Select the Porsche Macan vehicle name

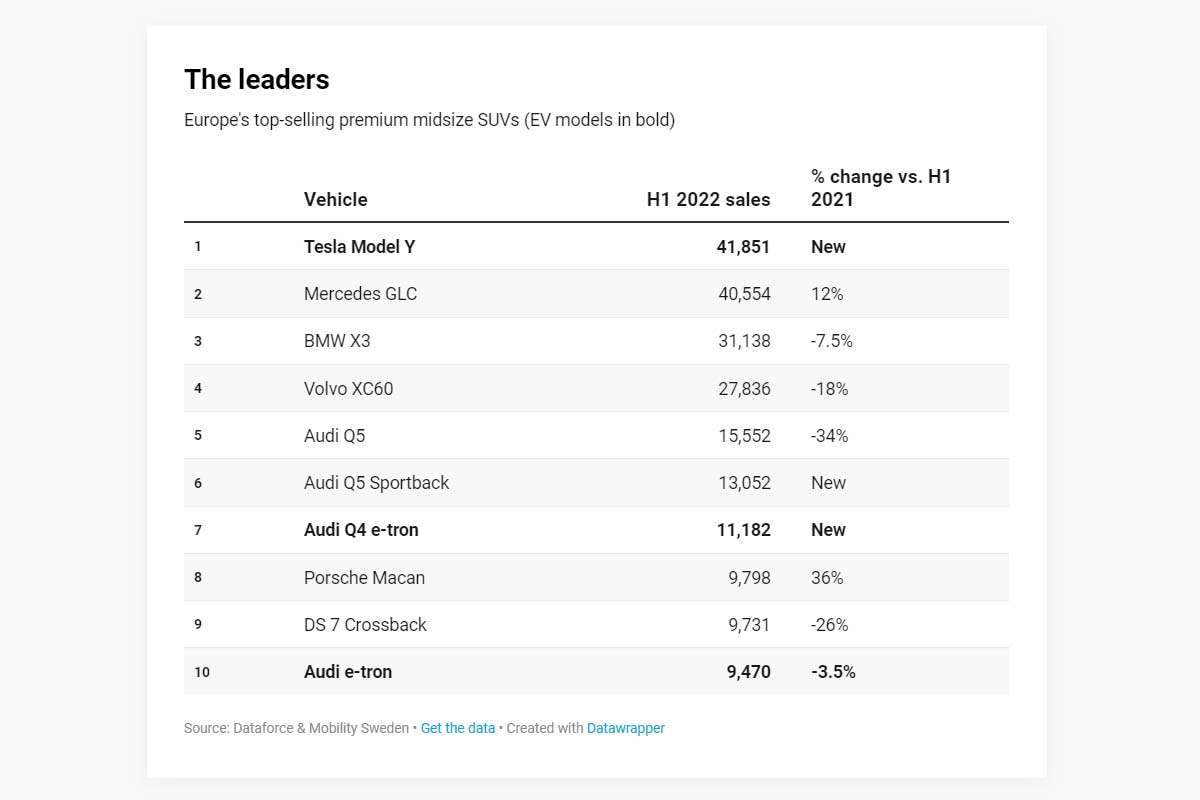pyautogui.click(x=364, y=578)
